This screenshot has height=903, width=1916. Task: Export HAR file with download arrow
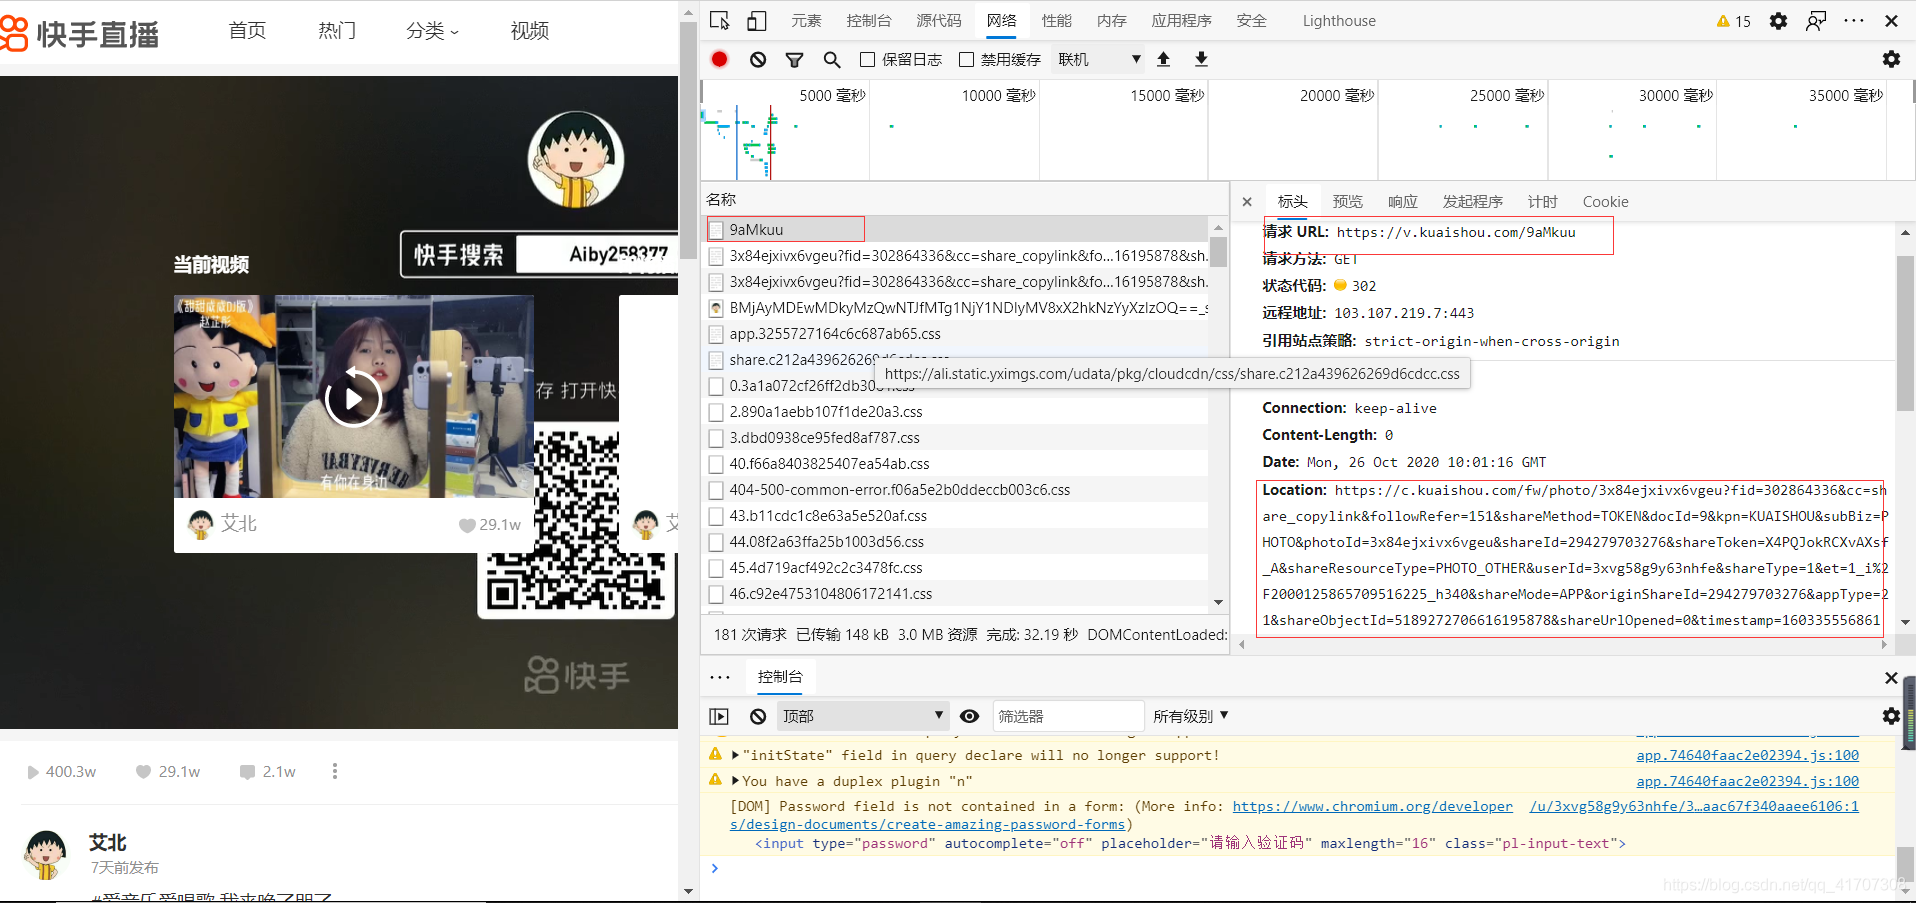point(1201,59)
